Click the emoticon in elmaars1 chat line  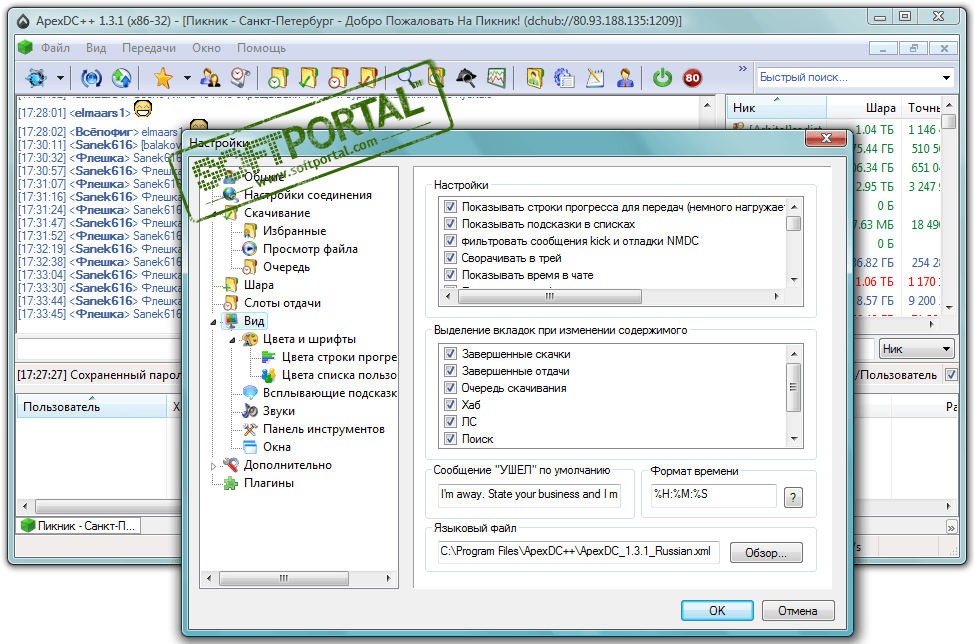(x=143, y=110)
